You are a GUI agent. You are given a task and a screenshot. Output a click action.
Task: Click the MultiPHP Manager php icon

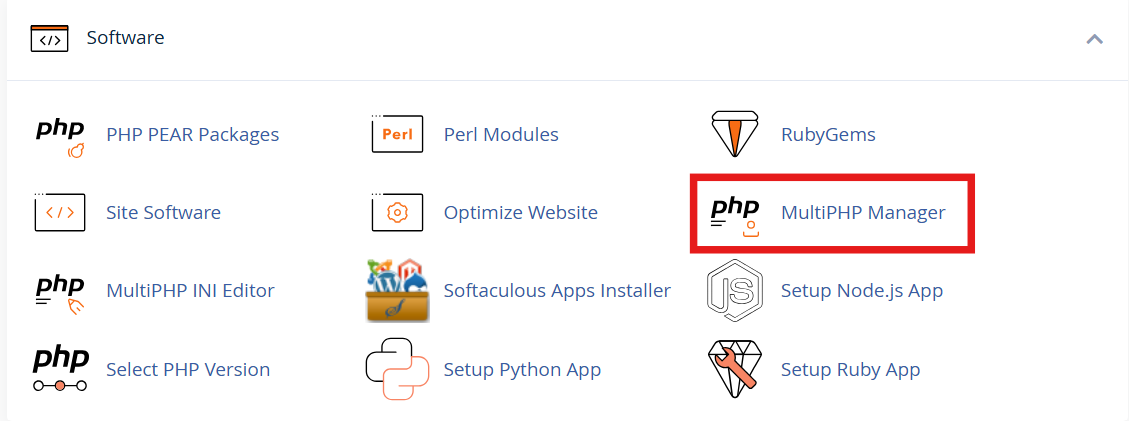point(735,214)
